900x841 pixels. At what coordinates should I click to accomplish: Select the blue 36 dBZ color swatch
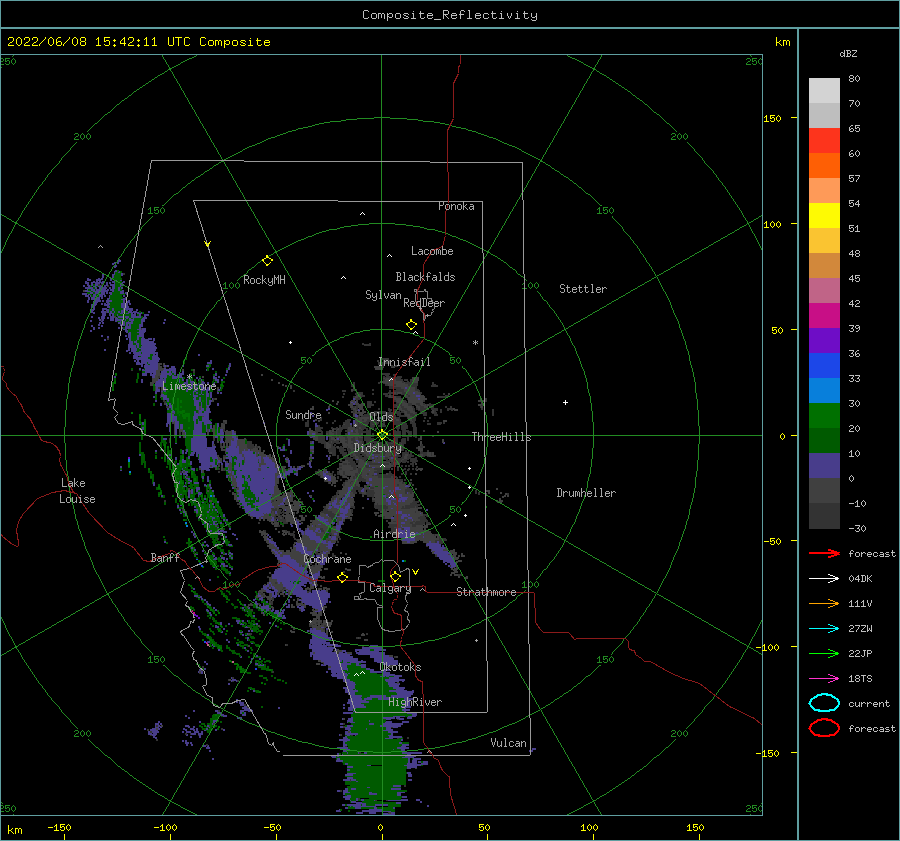(824, 366)
